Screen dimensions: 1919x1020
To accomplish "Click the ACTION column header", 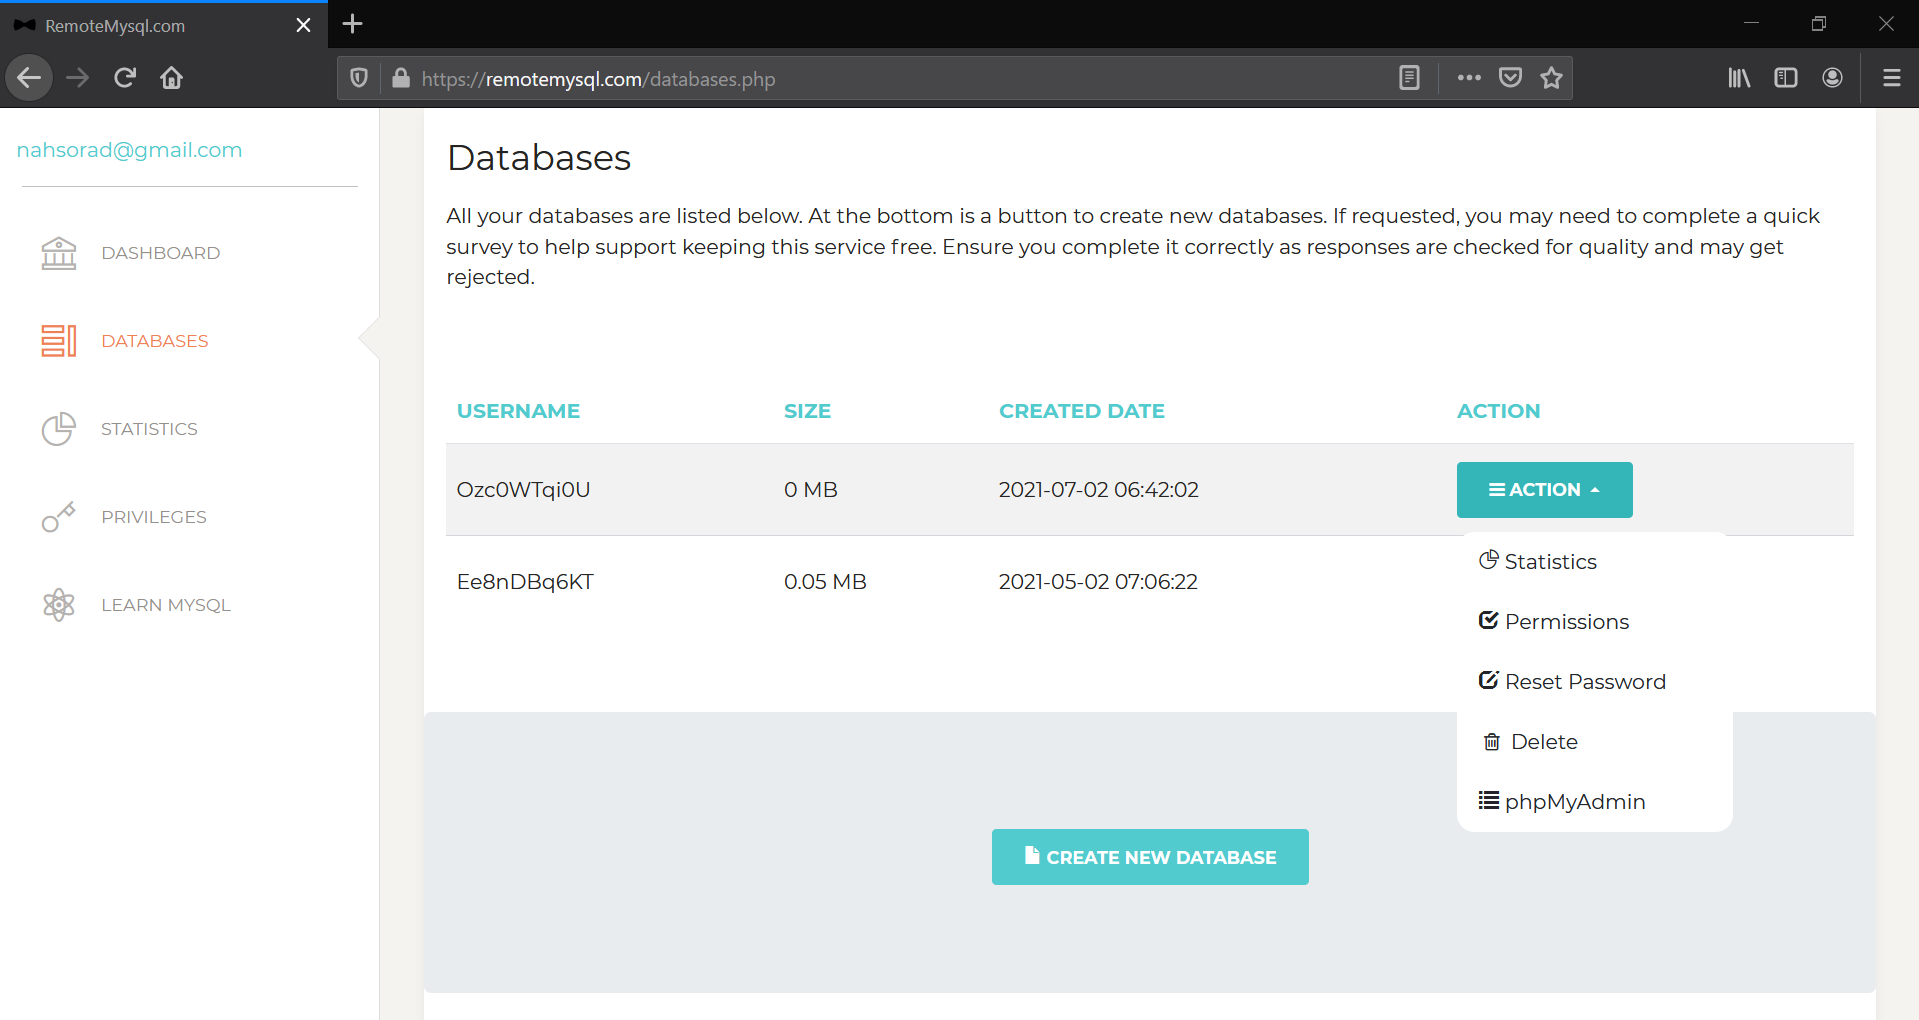I will [1498, 411].
